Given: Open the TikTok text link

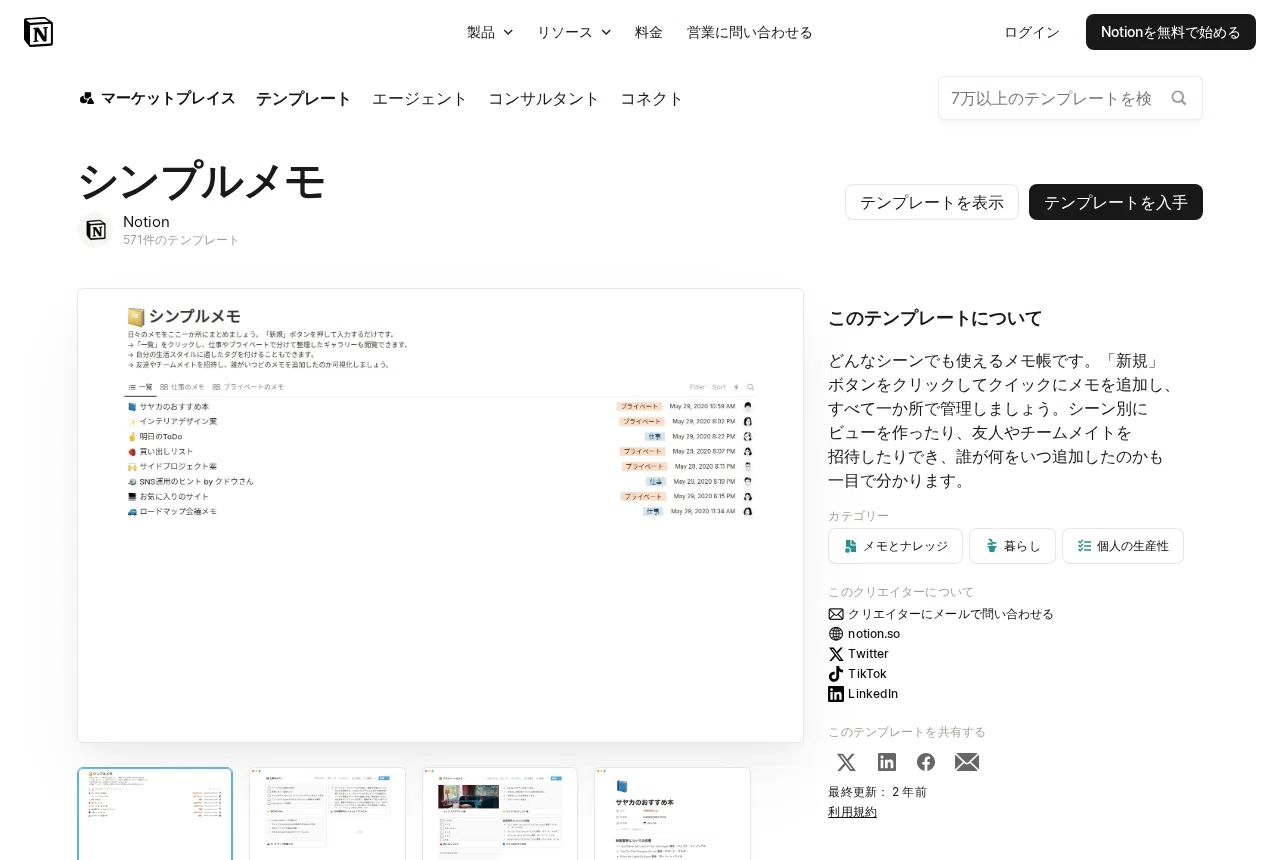Looking at the screenshot, I should (x=867, y=674).
